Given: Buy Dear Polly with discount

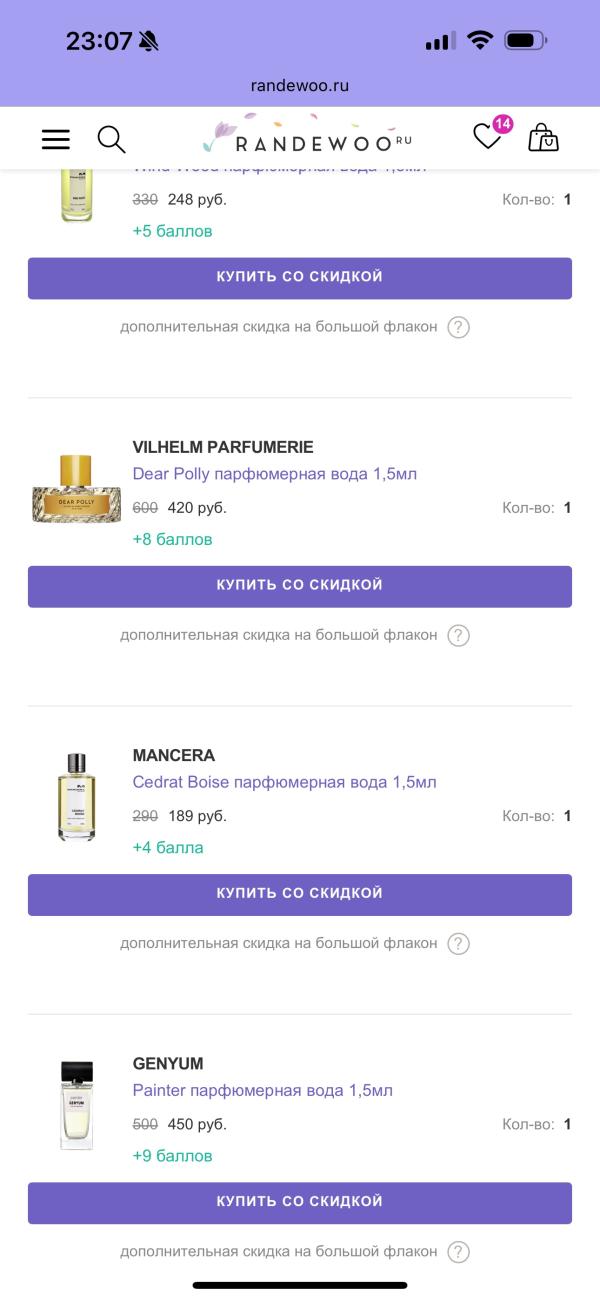Looking at the screenshot, I should pyautogui.click(x=300, y=586).
